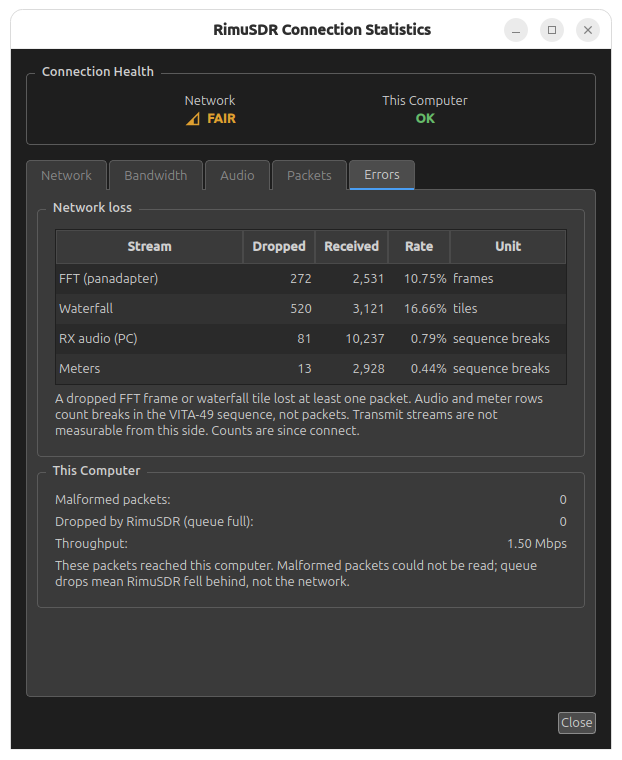Click the dropped count 272
Screen dimensions: 622x760
click(x=301, y=279)
